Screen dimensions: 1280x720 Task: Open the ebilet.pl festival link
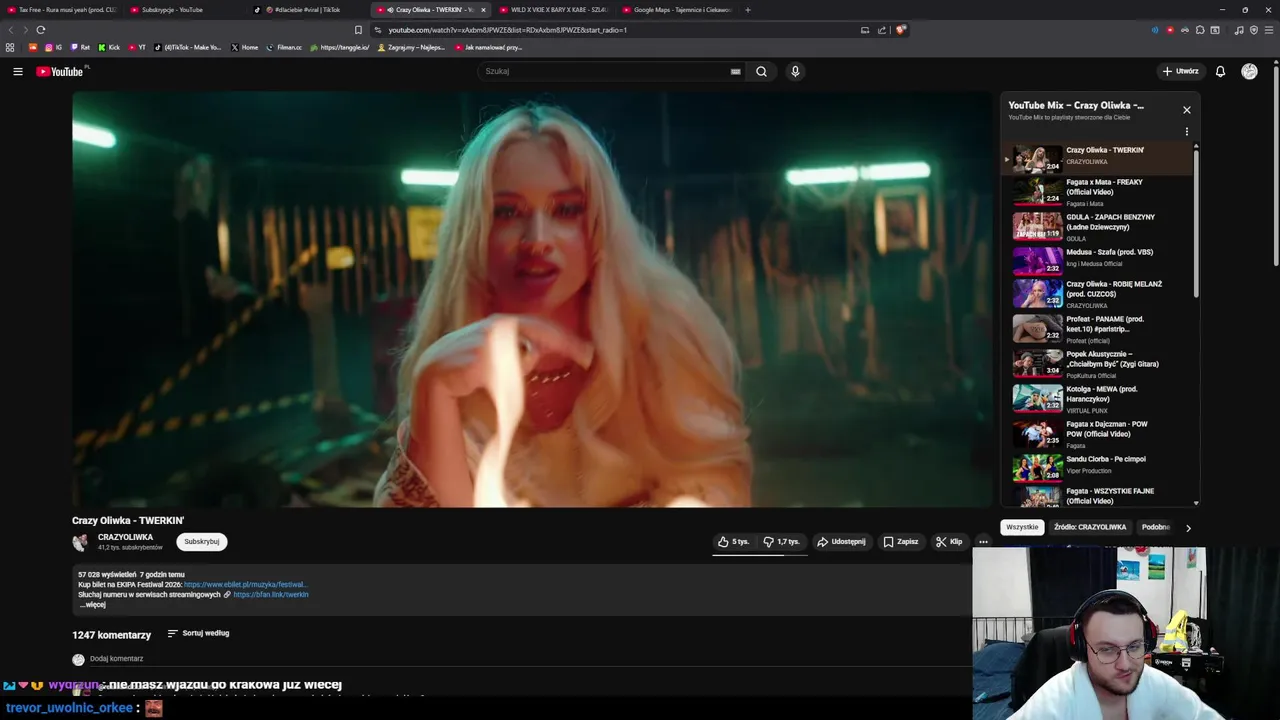[x=245, y=585]
